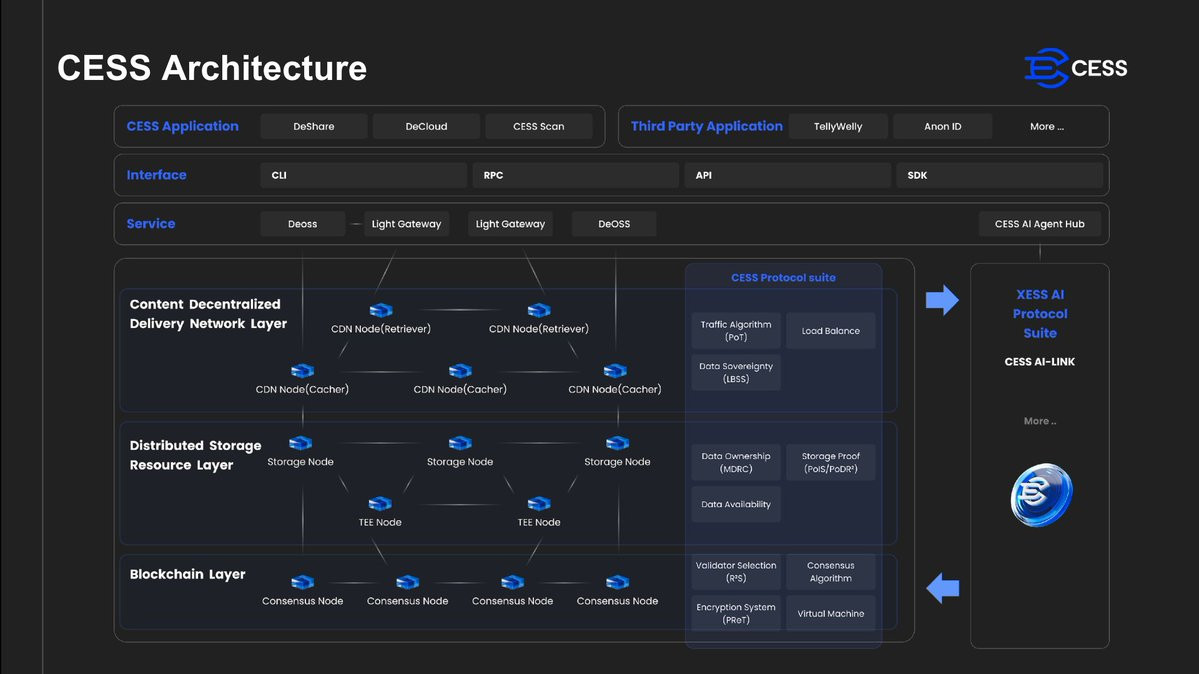The height and width of the screenshot is (674, 1199).
Task: Click the CESS AI-LINK label
Action: 1039,362
